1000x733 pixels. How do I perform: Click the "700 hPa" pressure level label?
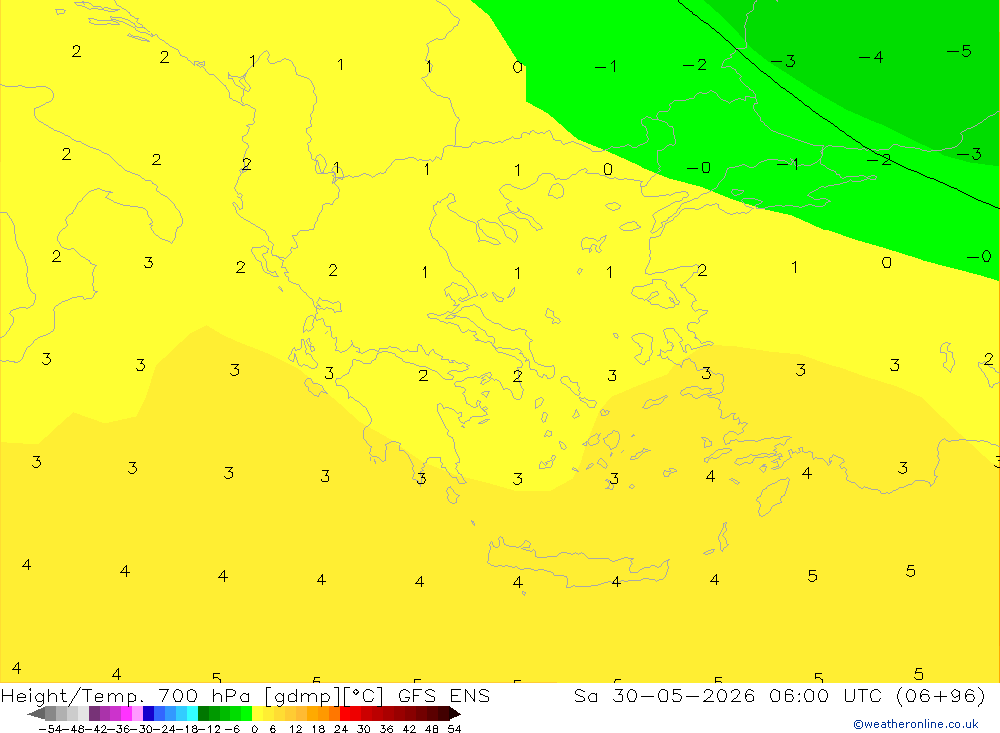(203, 695)
